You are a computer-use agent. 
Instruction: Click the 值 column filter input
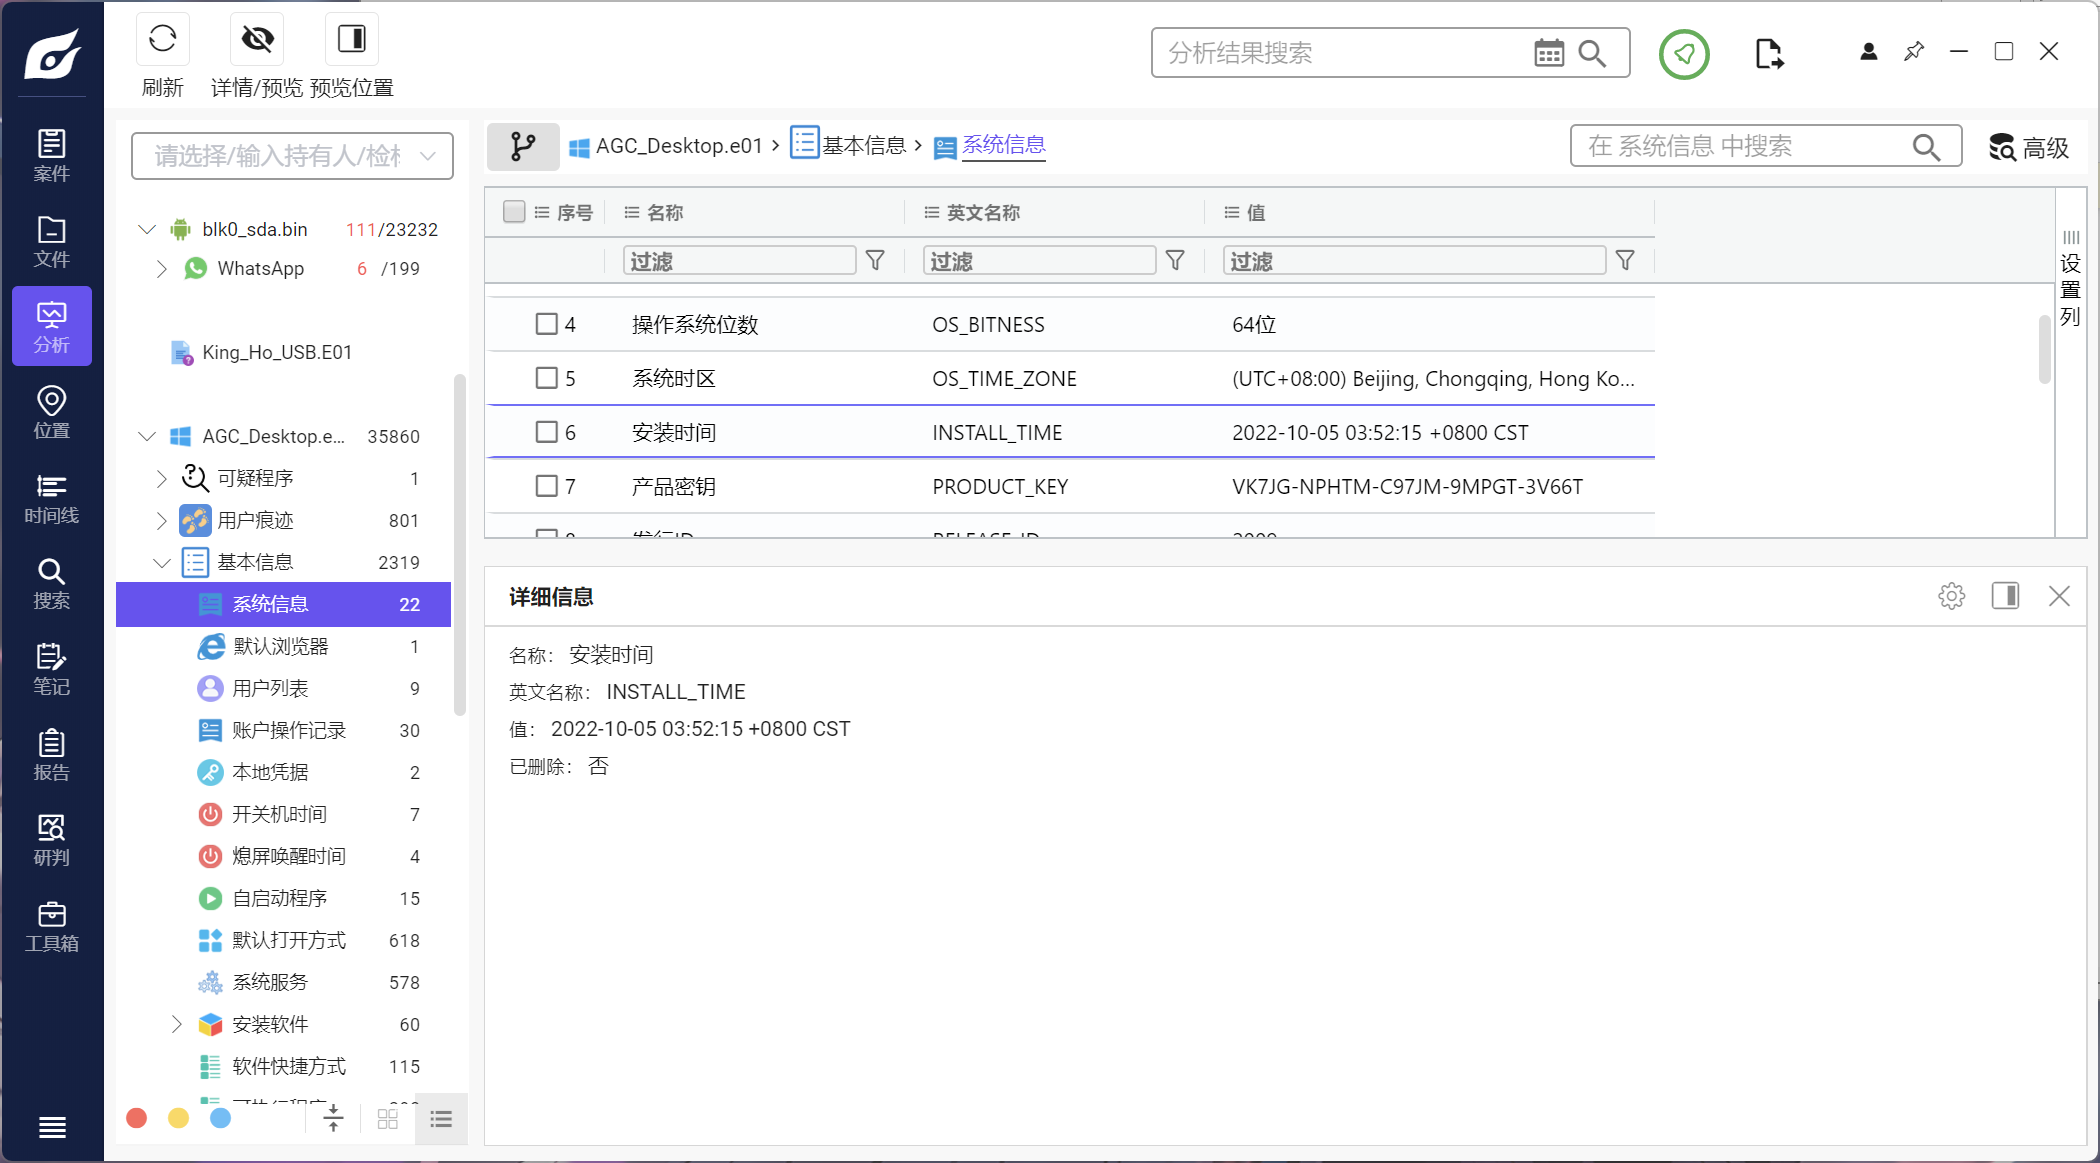coord(1414,261)
